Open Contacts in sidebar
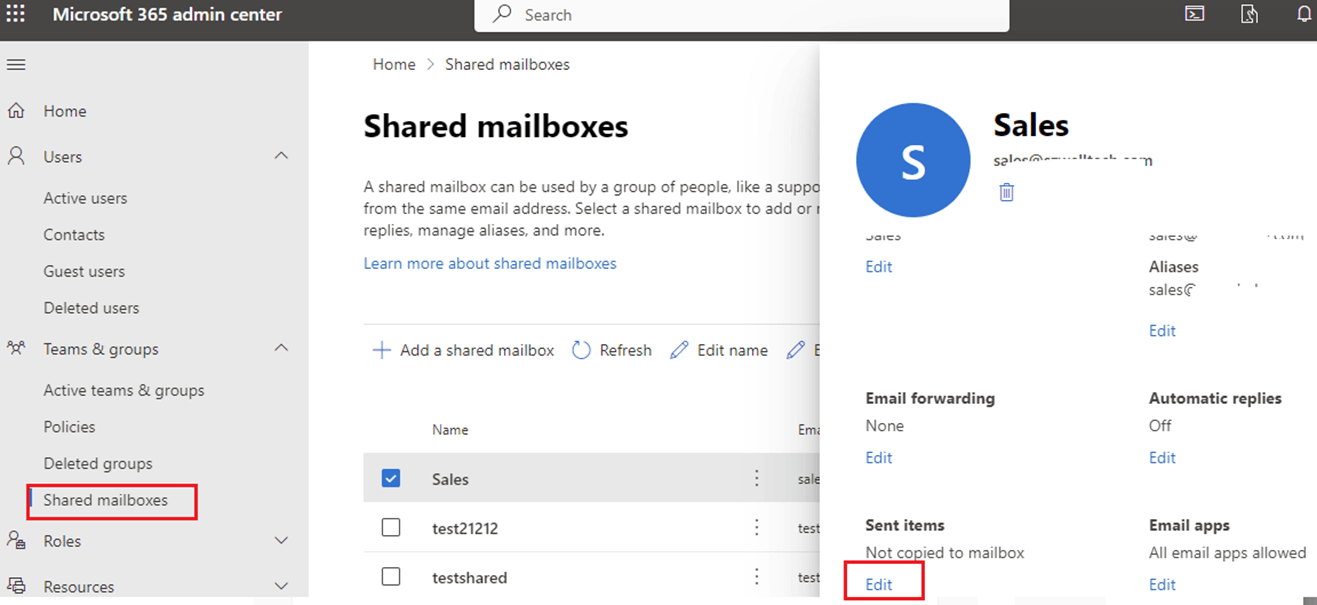 click(74, 234)
